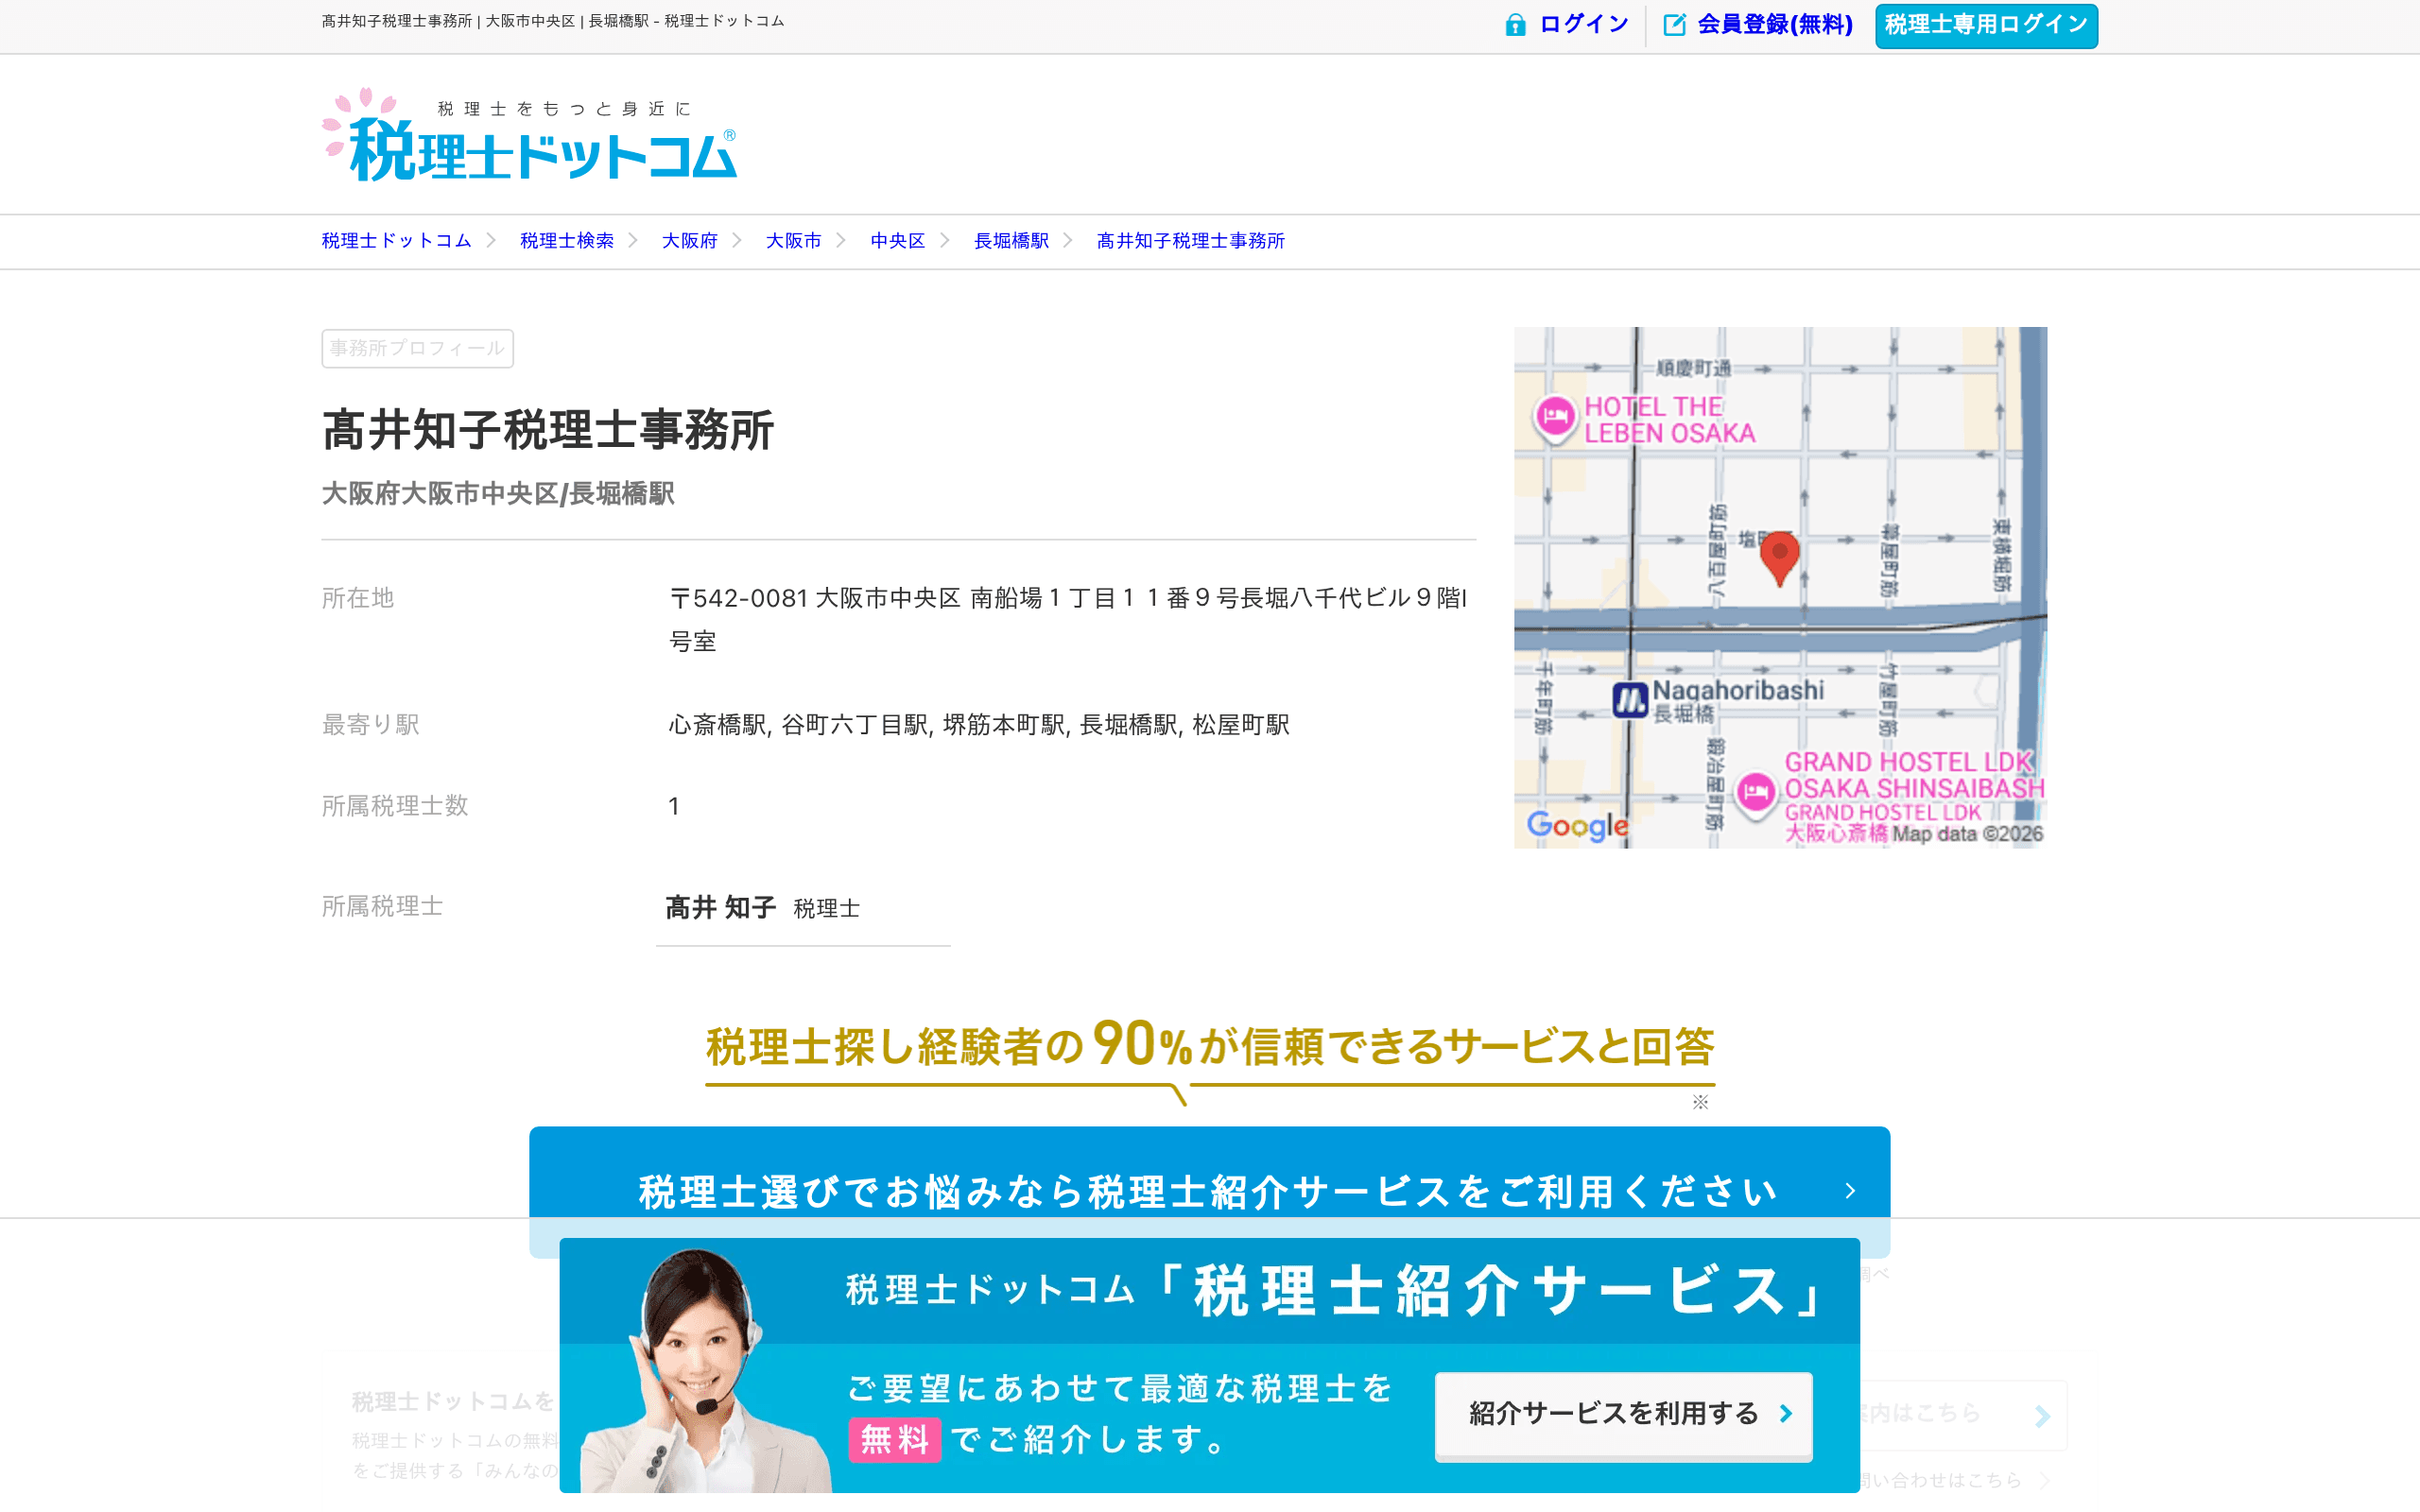Screen dimensions: 2420x1512
Task: Click the 事務所プロフィール tag
Action: pos(417,349)
